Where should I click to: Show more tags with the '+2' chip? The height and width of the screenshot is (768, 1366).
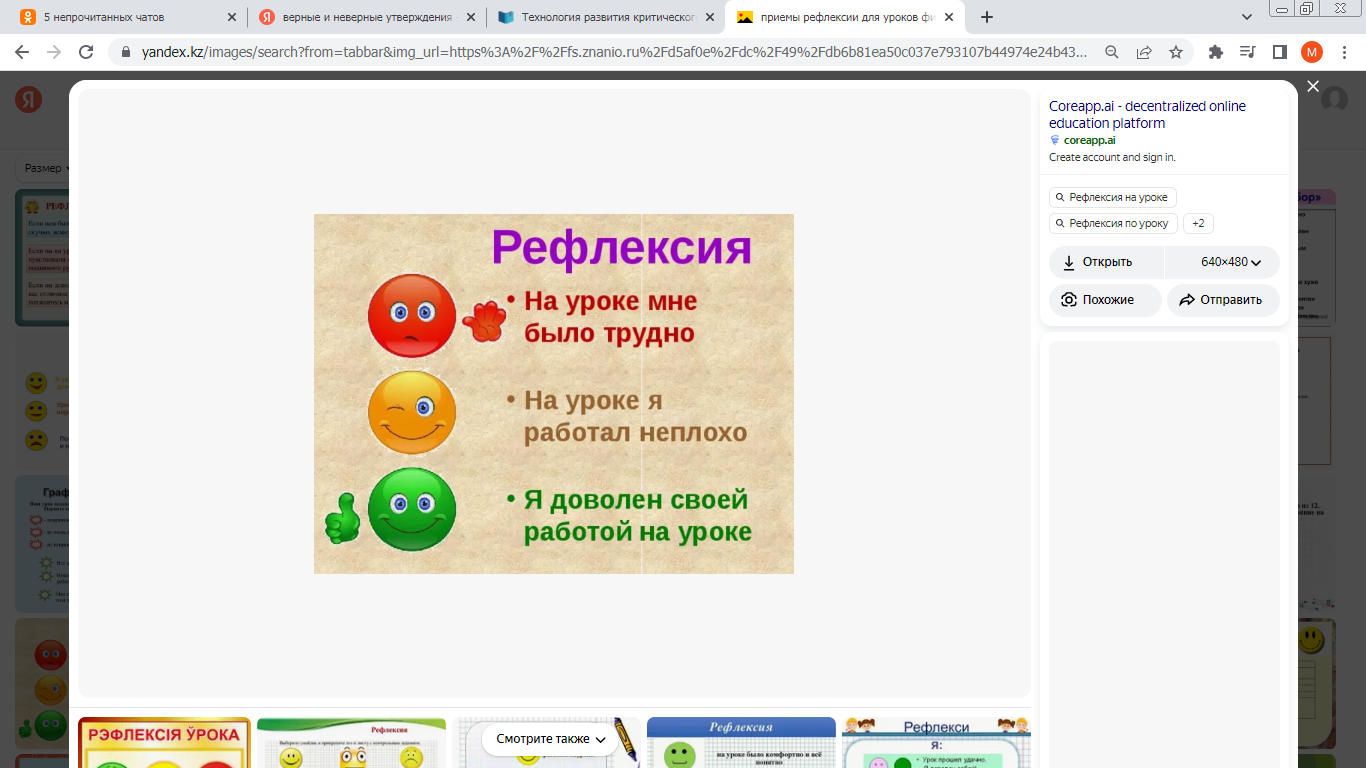pos(1198,223)
